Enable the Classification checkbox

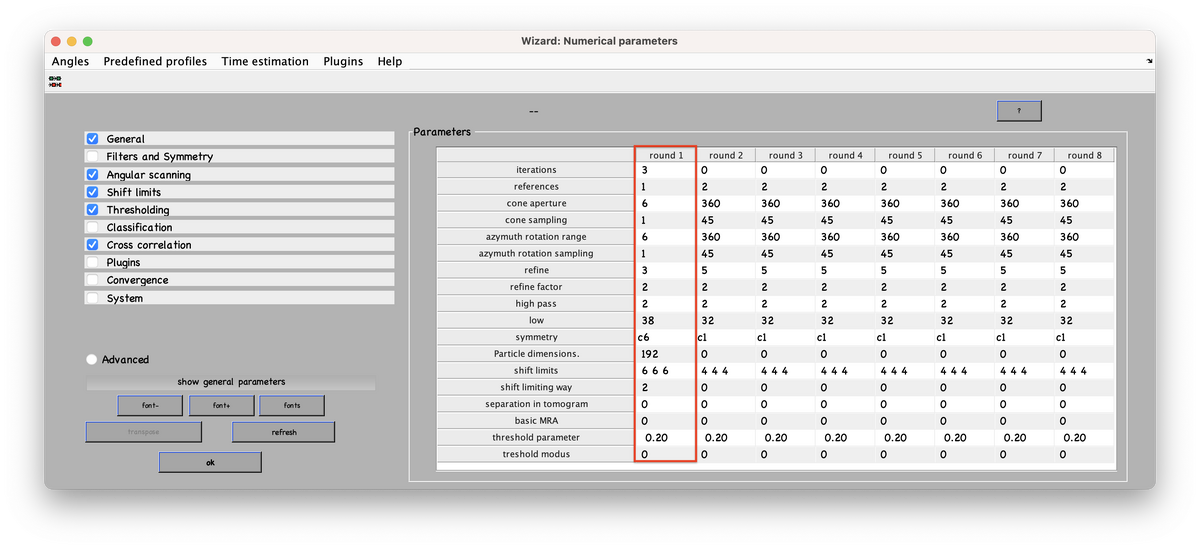[93, 228]
